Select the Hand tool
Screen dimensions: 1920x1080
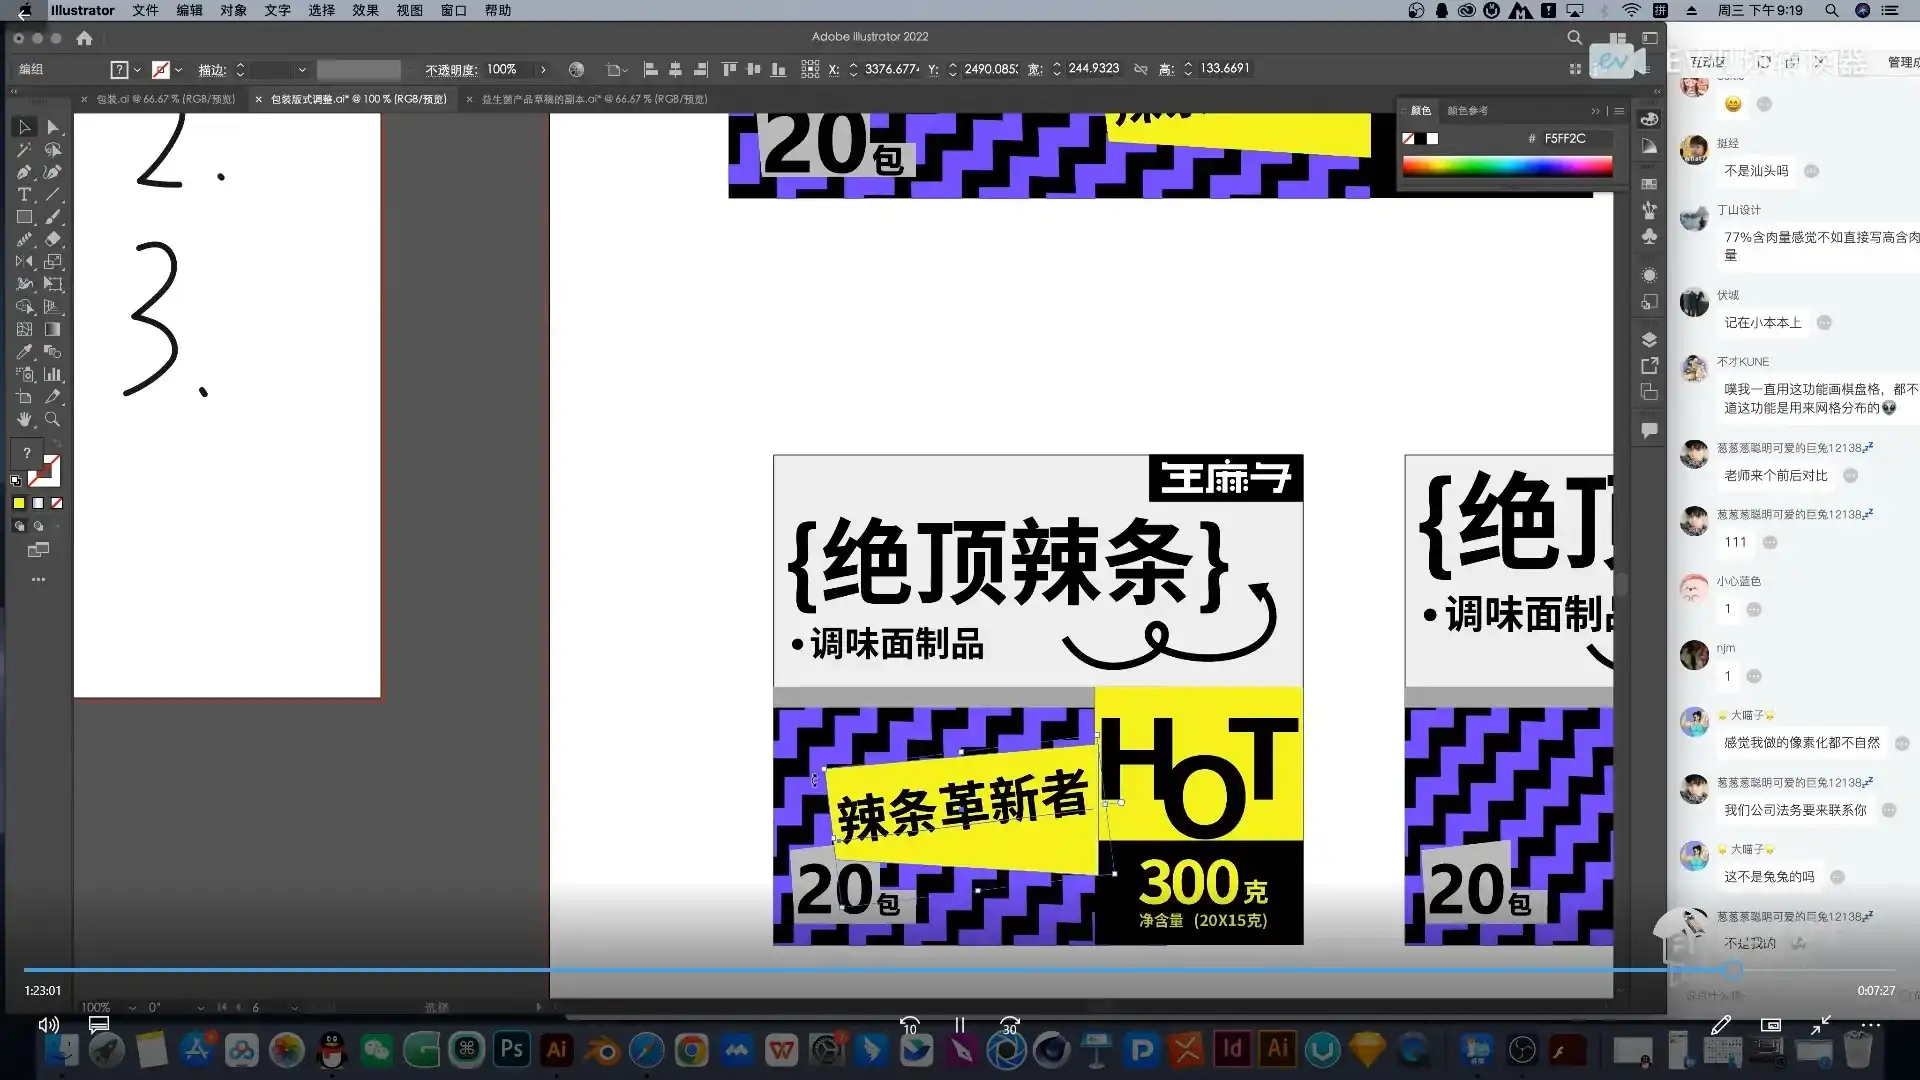click(x=25, y=417)
